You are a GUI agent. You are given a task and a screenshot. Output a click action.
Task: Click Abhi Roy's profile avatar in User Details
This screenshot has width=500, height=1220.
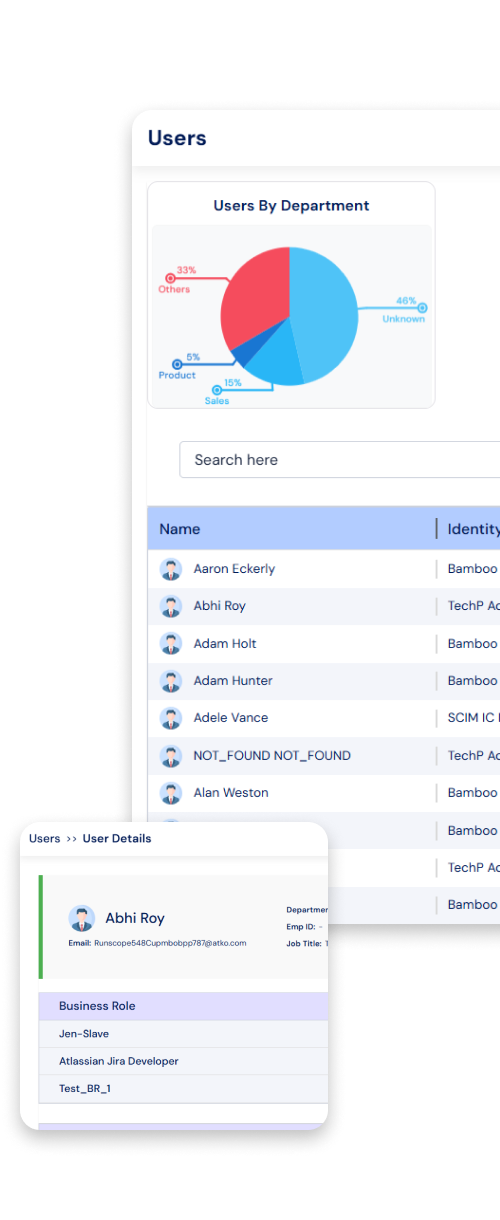pyautogui.click(x=82, y=918)
